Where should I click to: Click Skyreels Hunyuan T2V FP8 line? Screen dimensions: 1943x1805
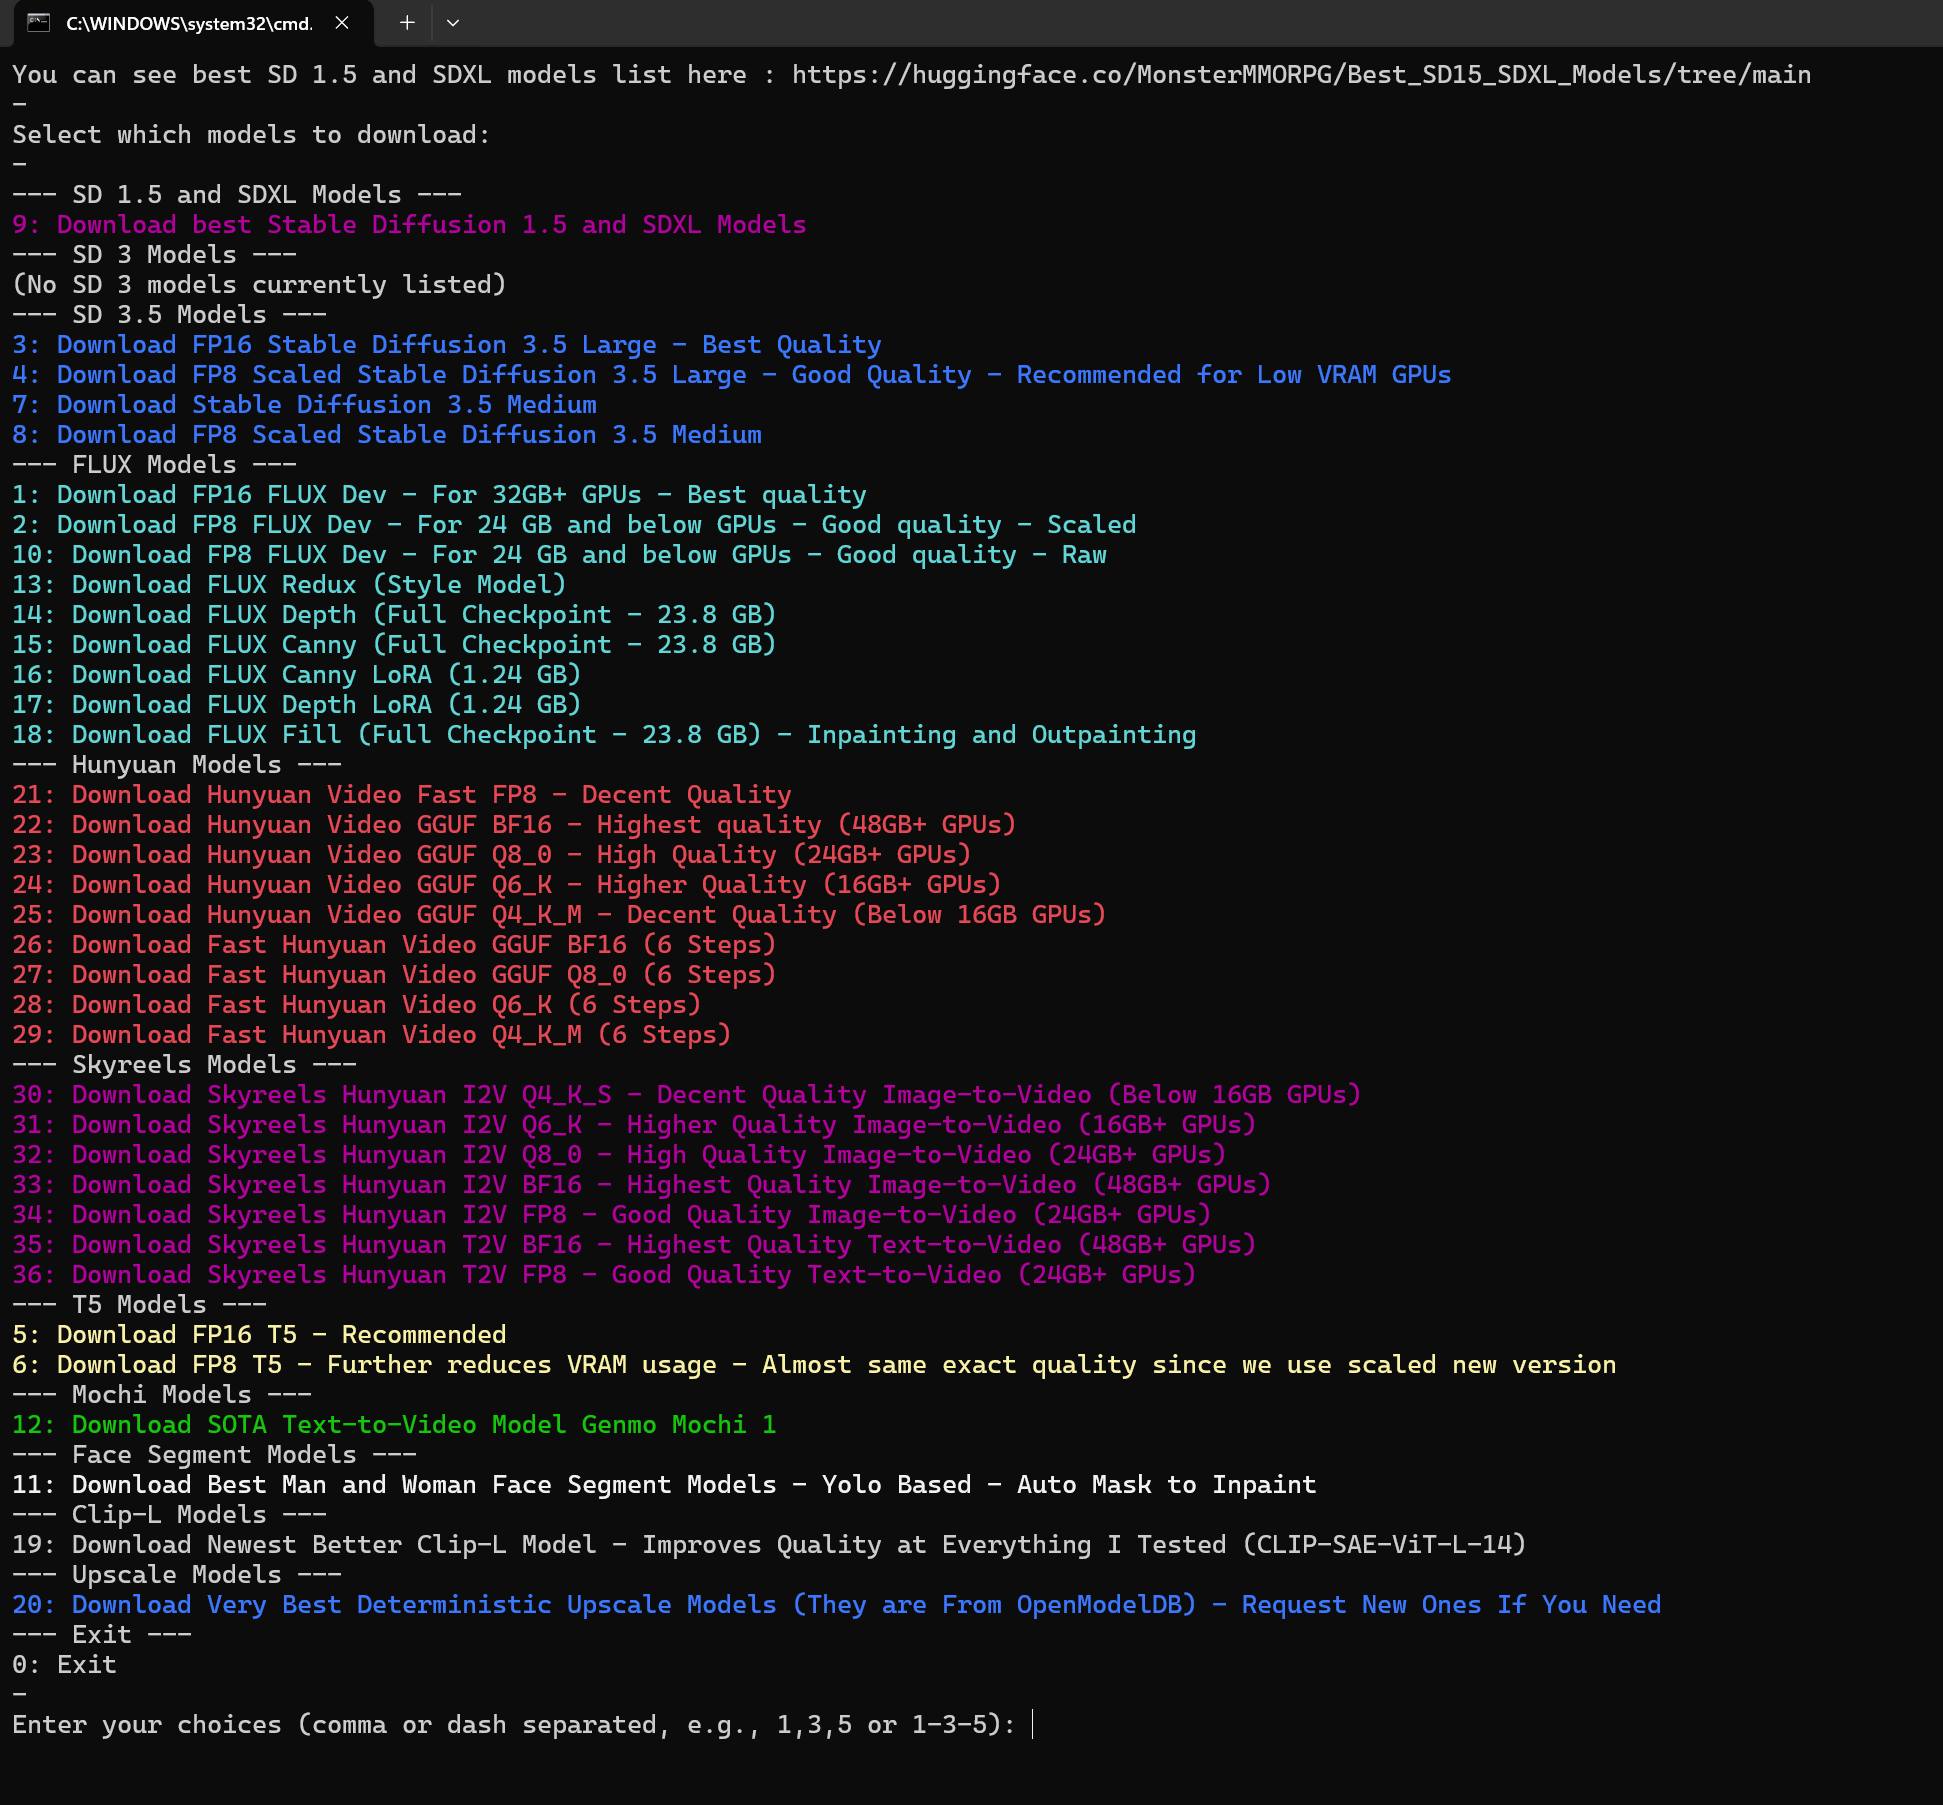(x=603, y=1275)
